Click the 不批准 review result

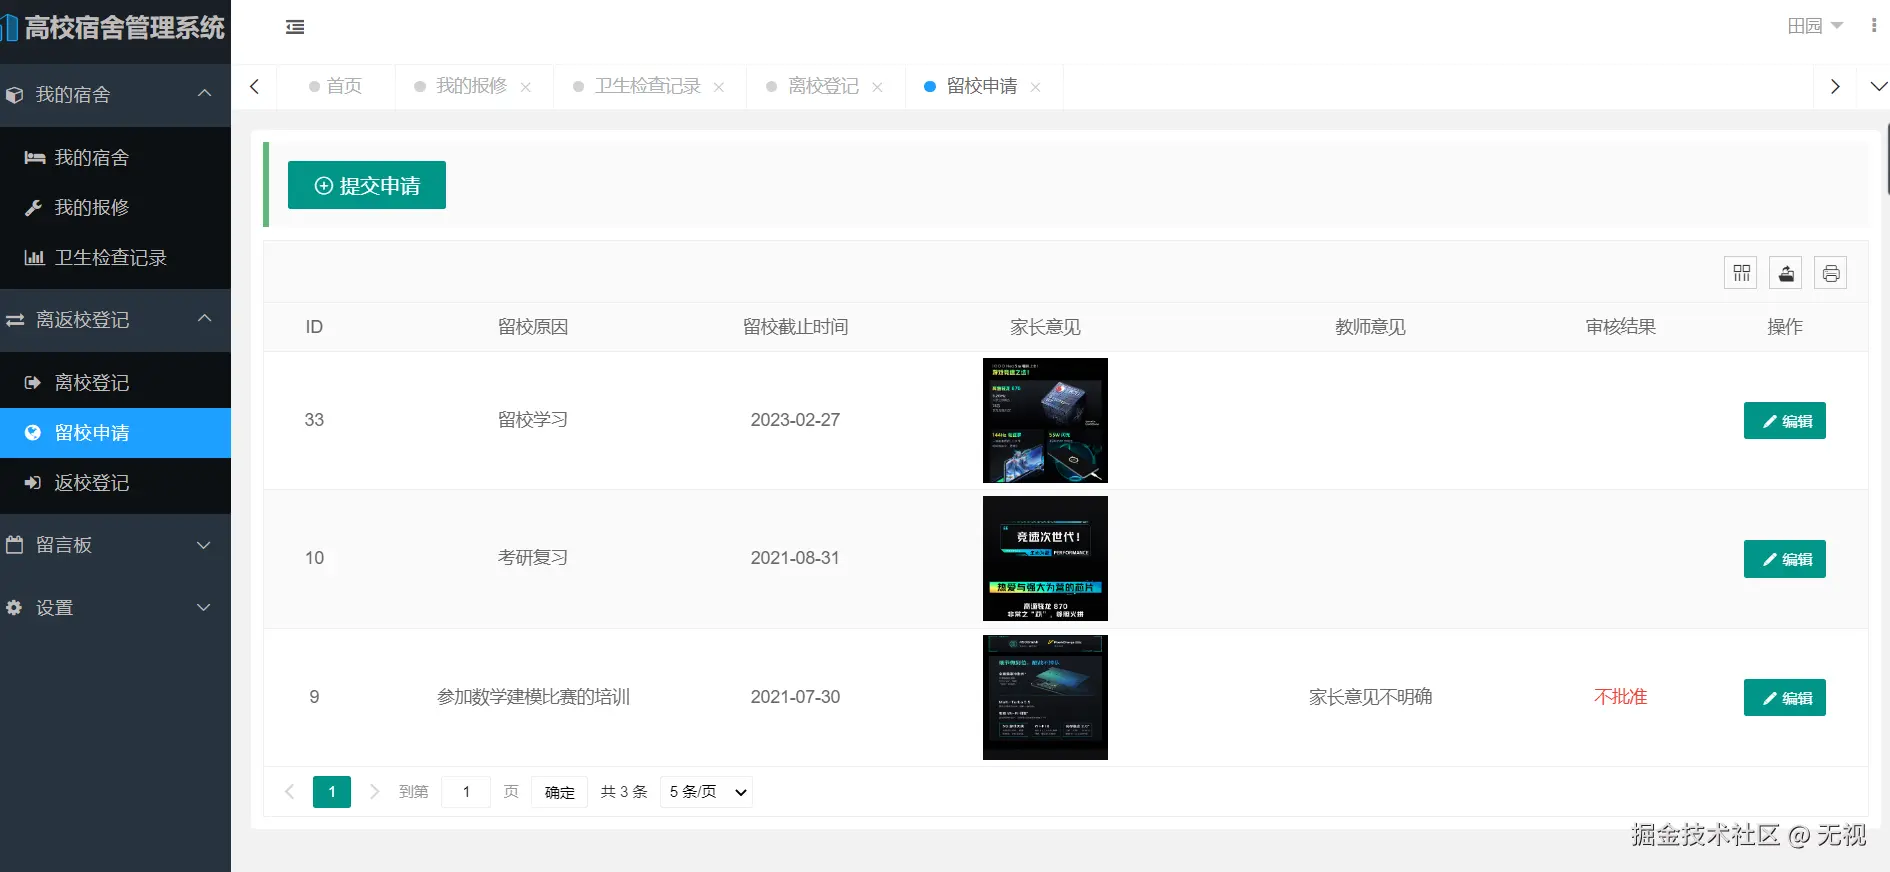point(1620,697)
